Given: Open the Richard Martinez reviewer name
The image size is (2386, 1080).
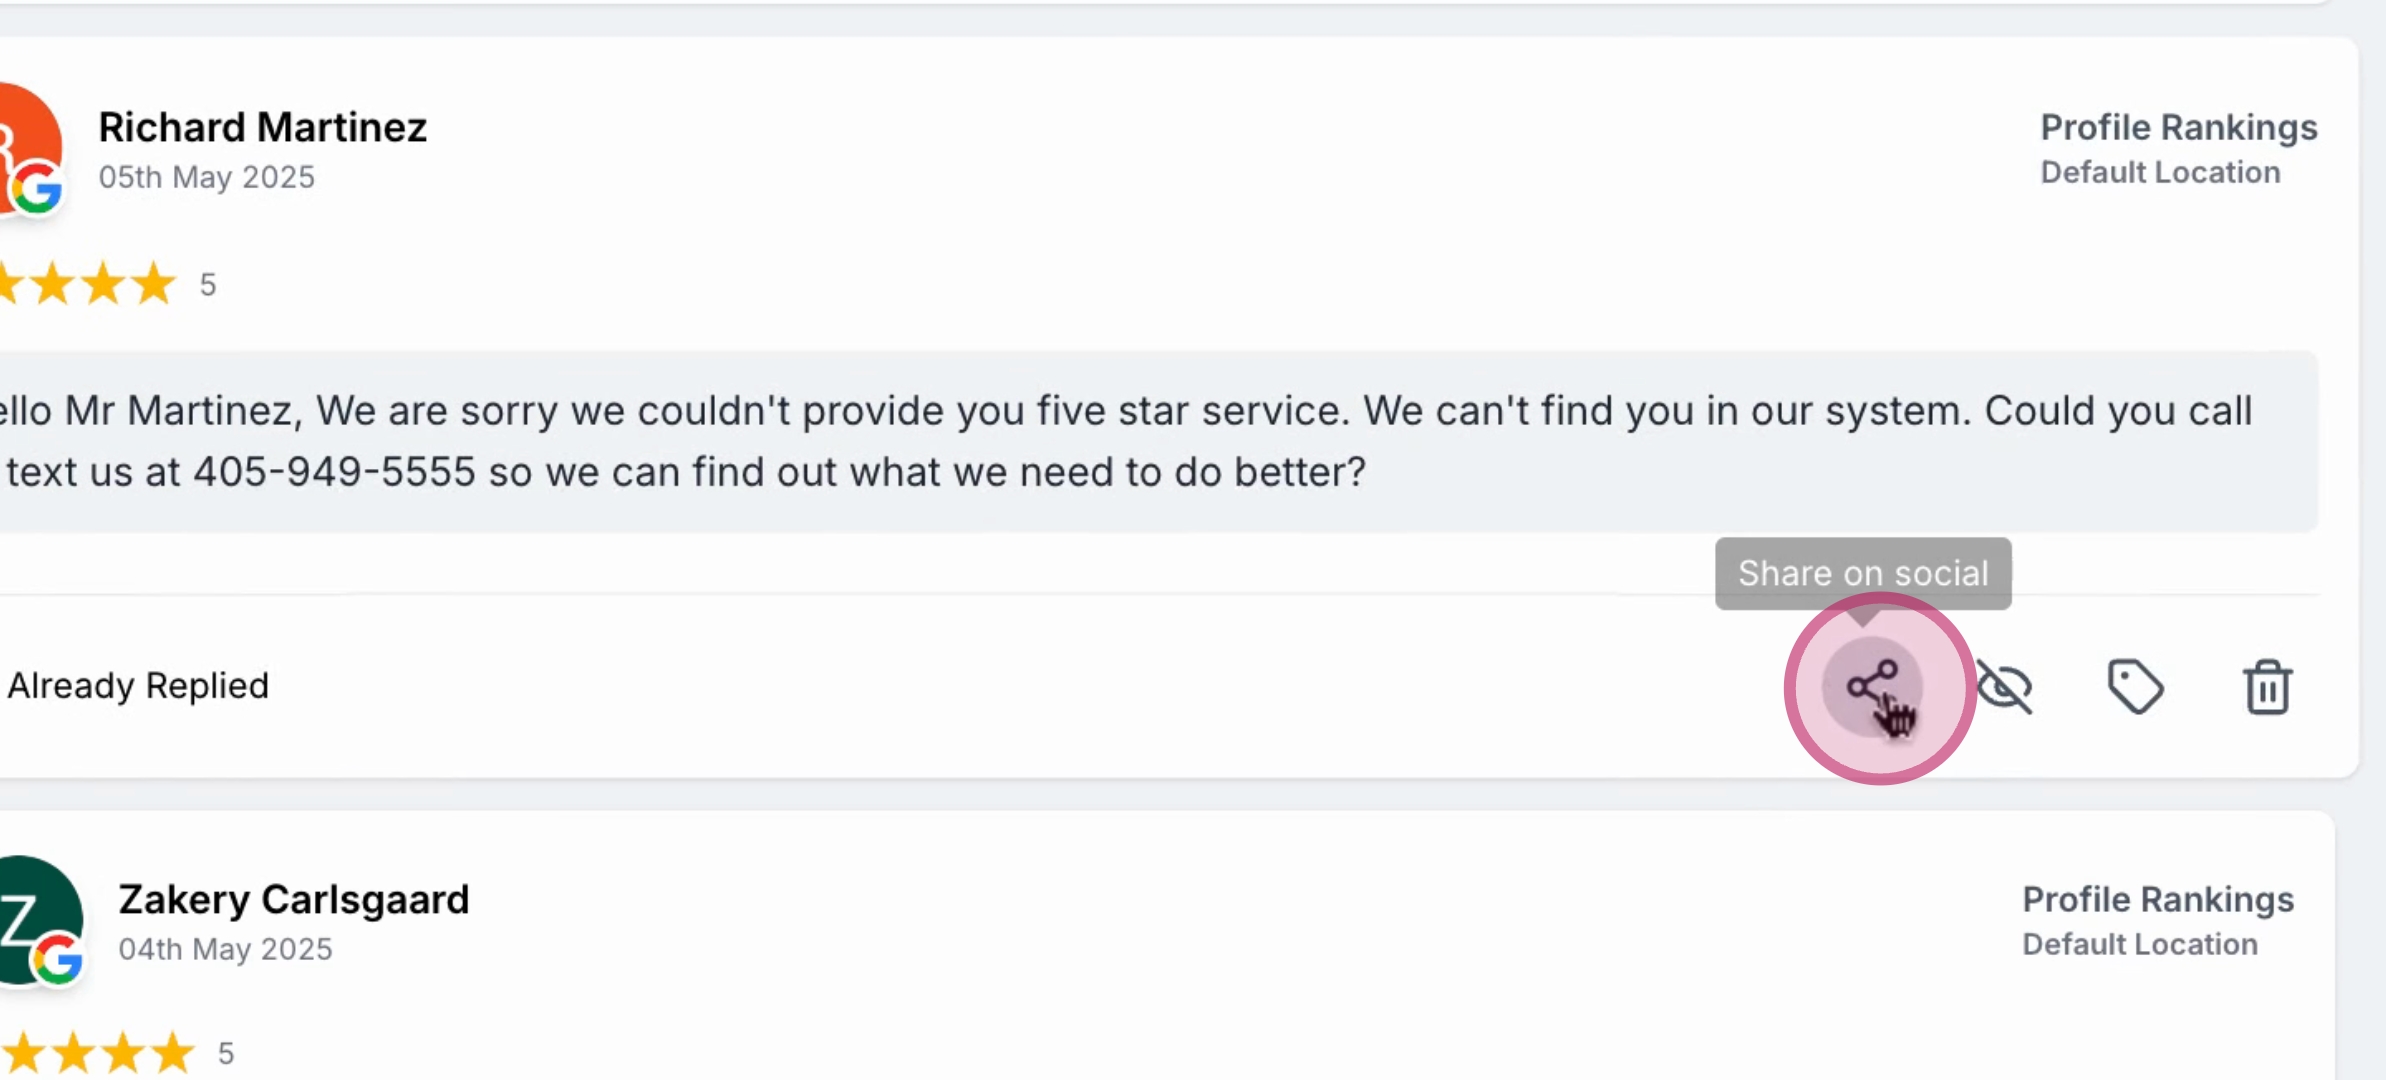Looking at the screenshot, I should pyautogui.click(x=262, y=127).
